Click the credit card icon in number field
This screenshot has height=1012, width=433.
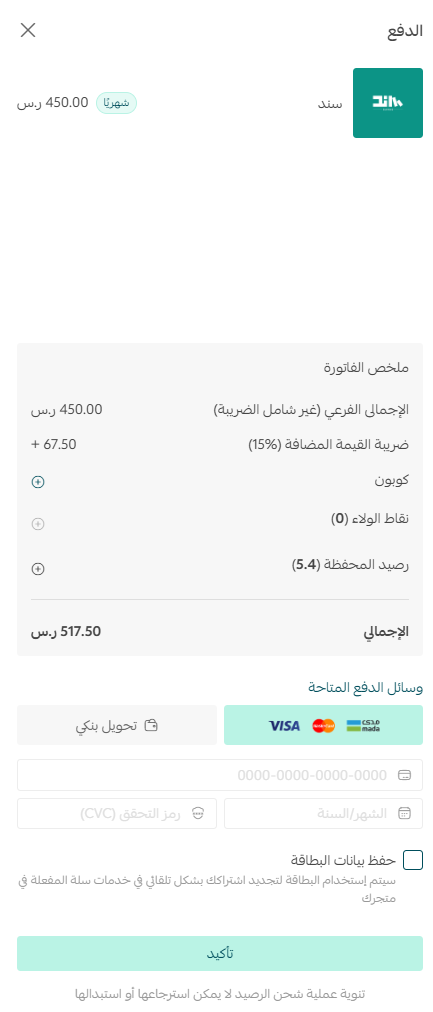(x=405, y=775)
